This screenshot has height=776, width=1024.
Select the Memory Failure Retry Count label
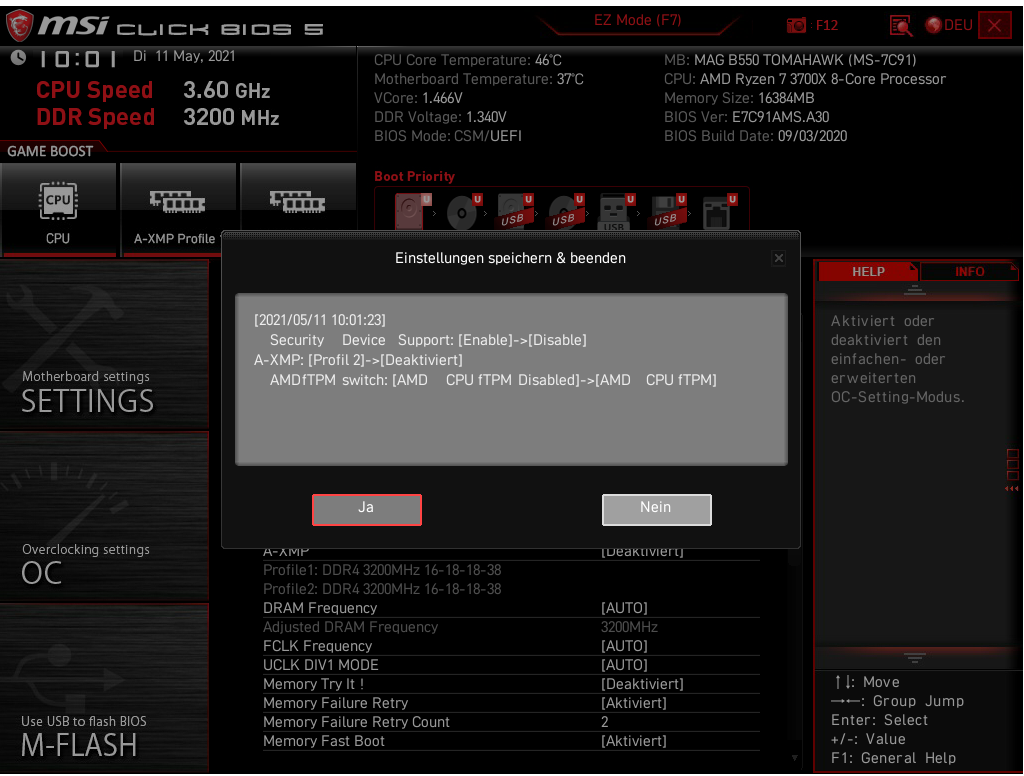pyautogui.click(x=356, y=722)
